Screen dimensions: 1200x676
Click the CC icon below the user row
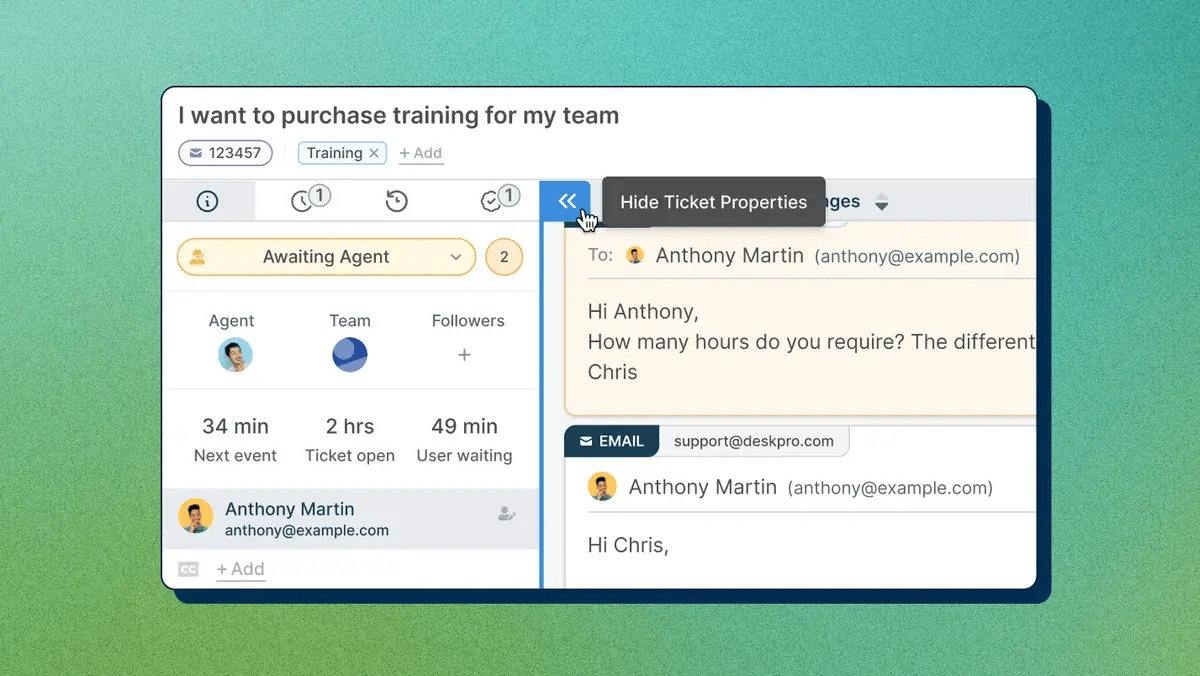[x=188, y=568]
